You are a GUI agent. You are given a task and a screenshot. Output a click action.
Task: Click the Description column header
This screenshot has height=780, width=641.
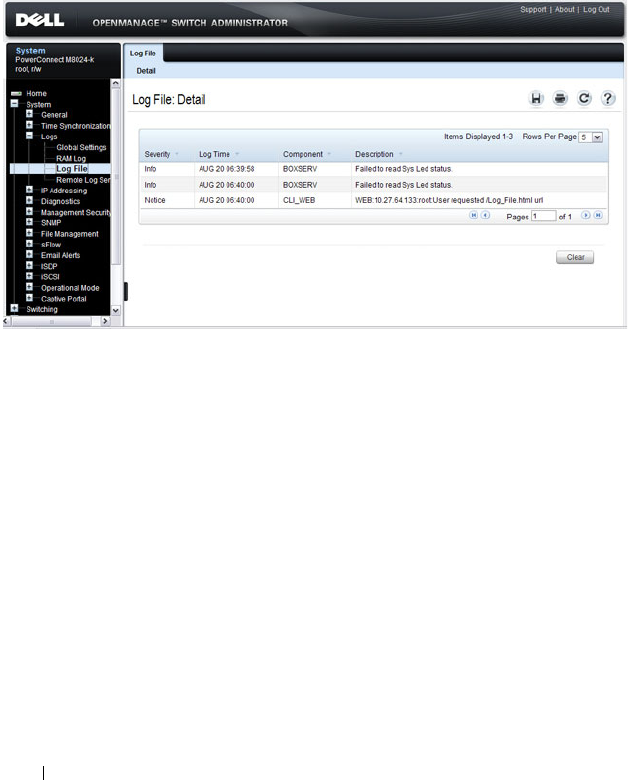coord(374,154)
